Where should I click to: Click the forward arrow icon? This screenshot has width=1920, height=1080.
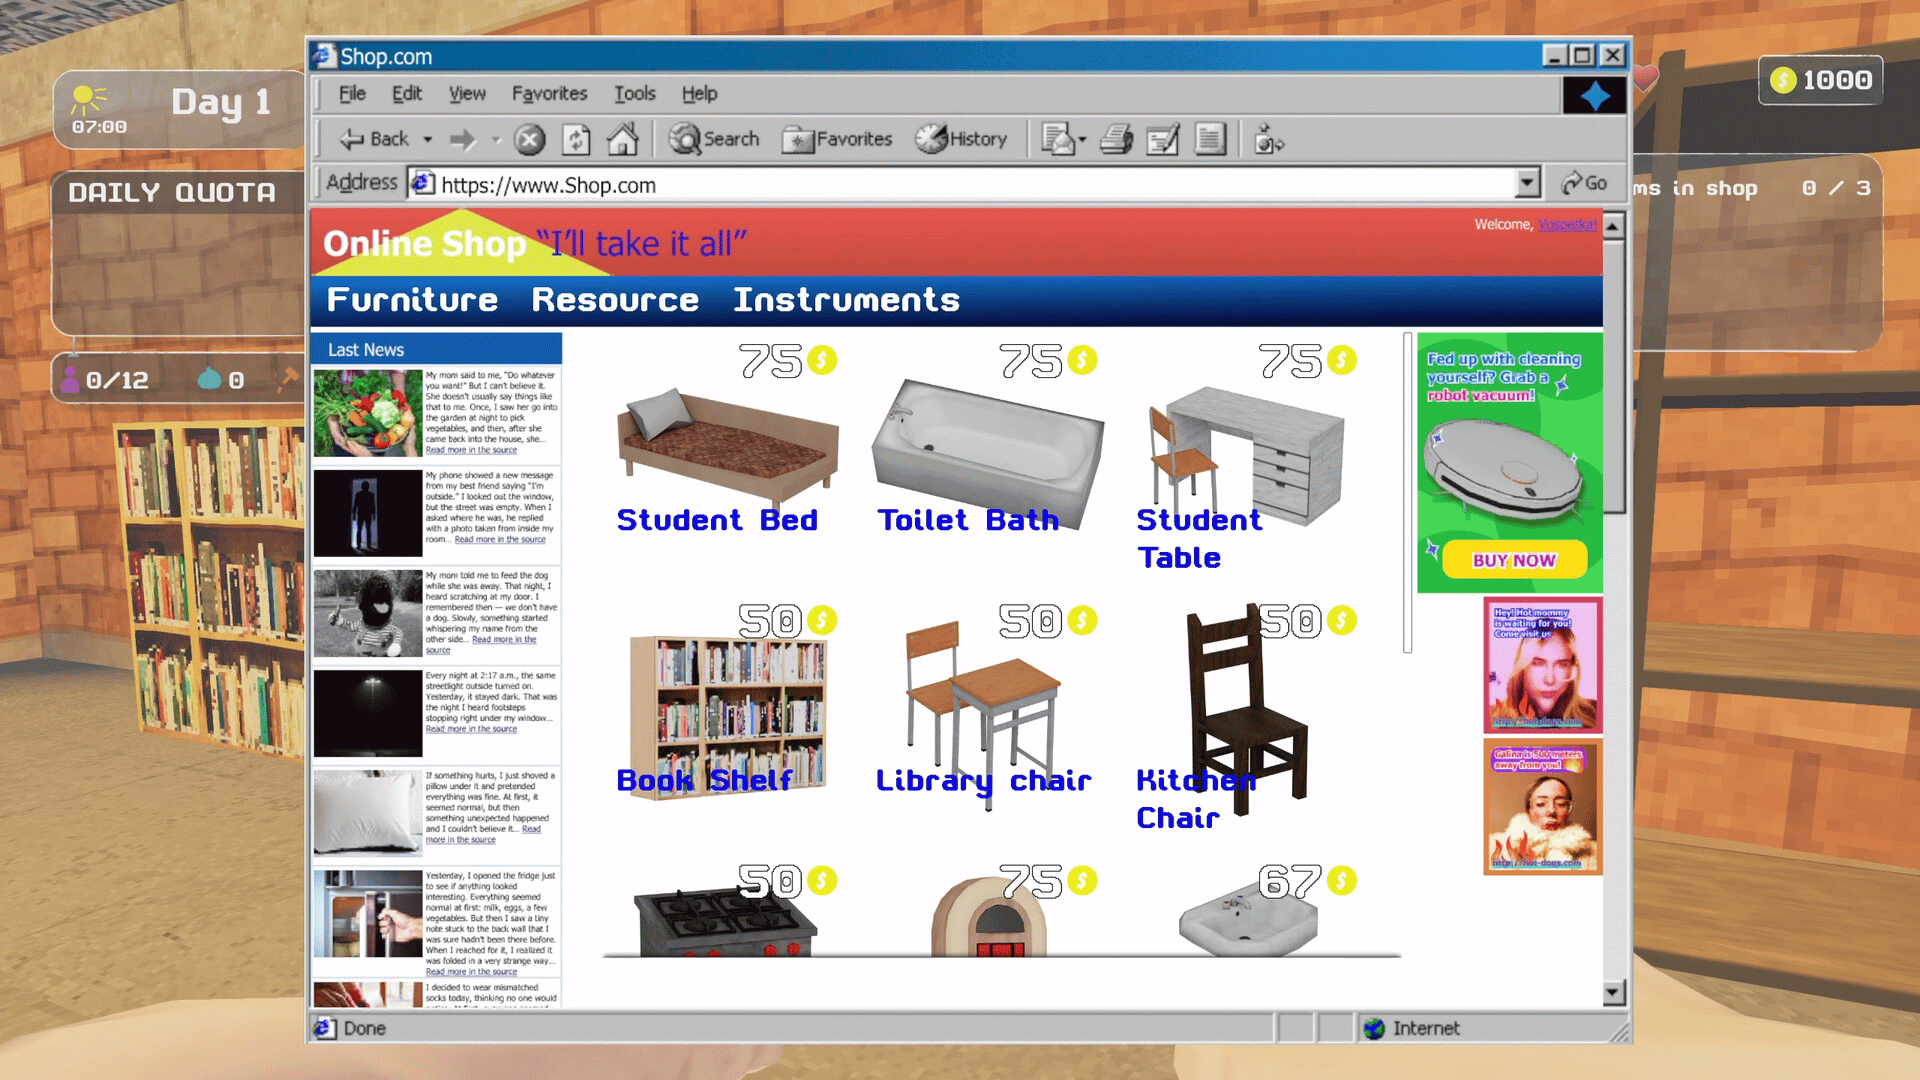(462, 140)
